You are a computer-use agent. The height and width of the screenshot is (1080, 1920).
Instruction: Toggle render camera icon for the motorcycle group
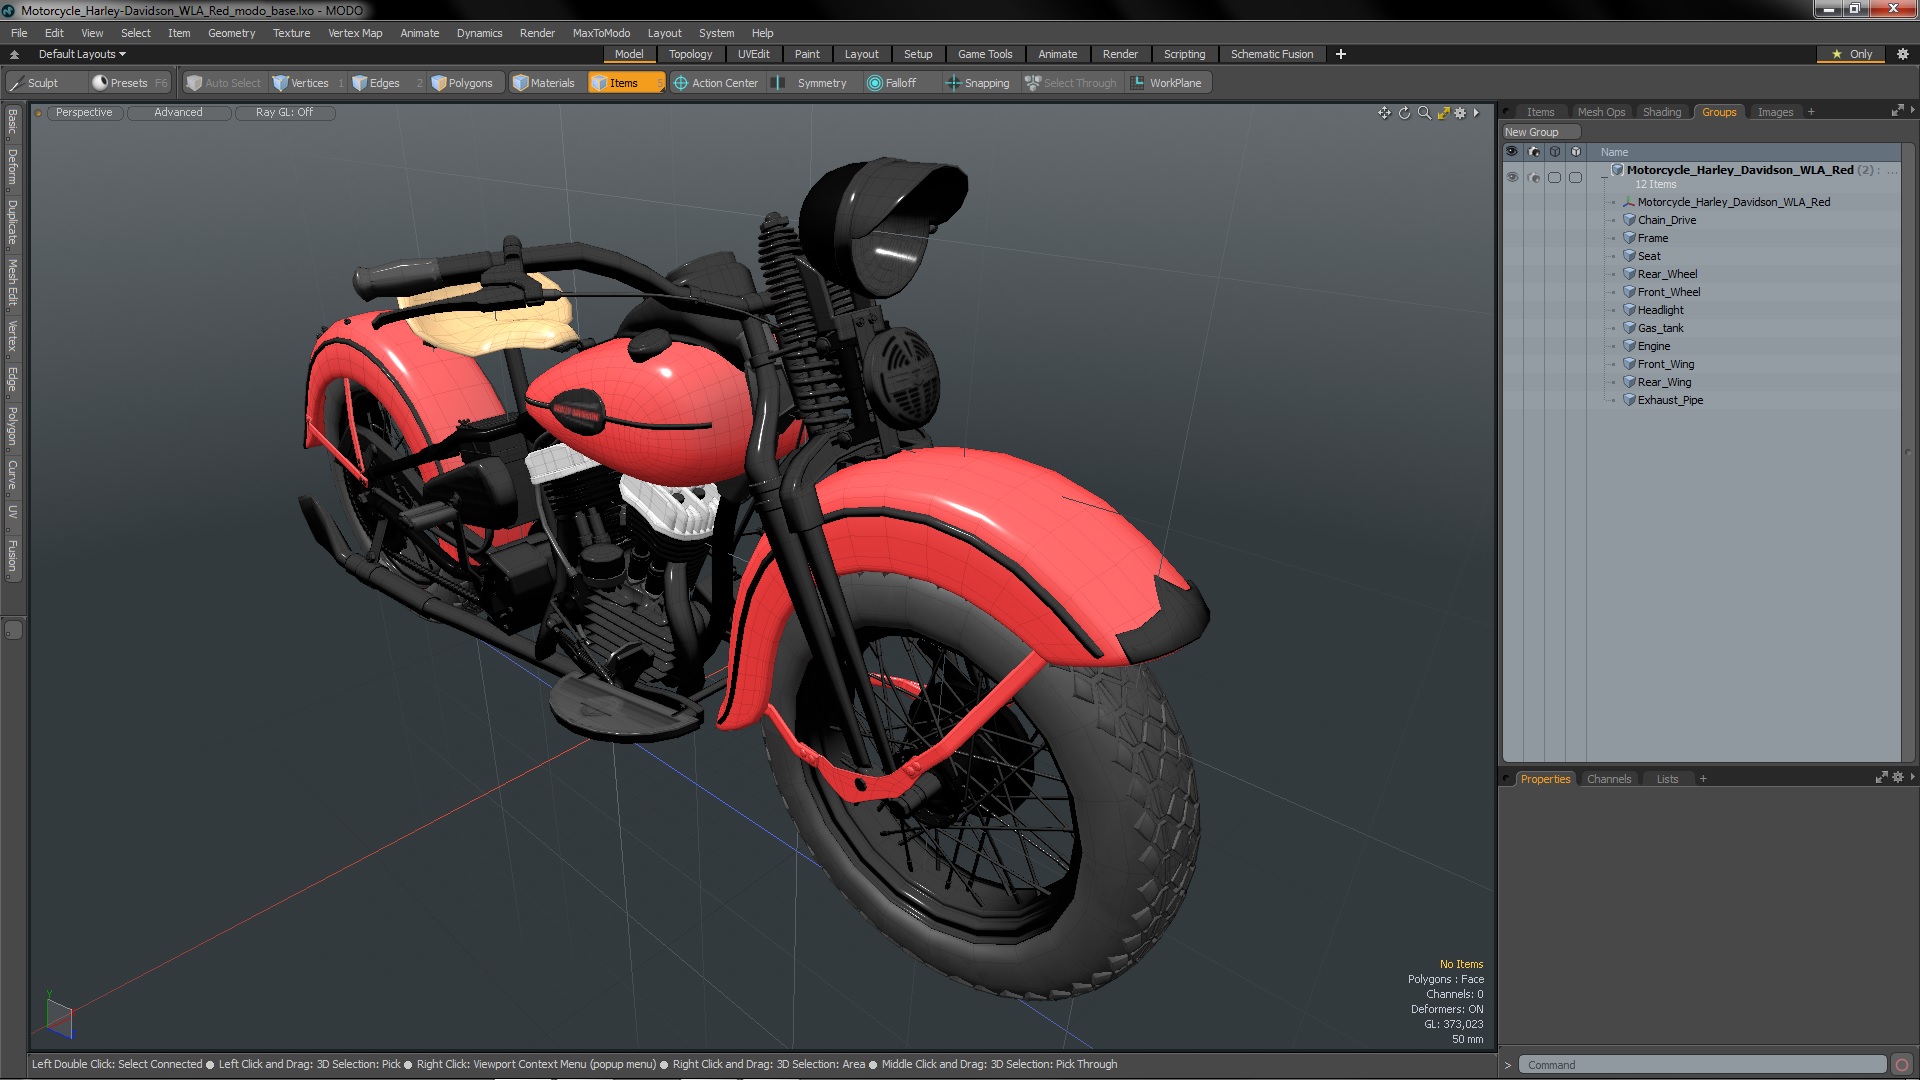tap(1534, 177)
